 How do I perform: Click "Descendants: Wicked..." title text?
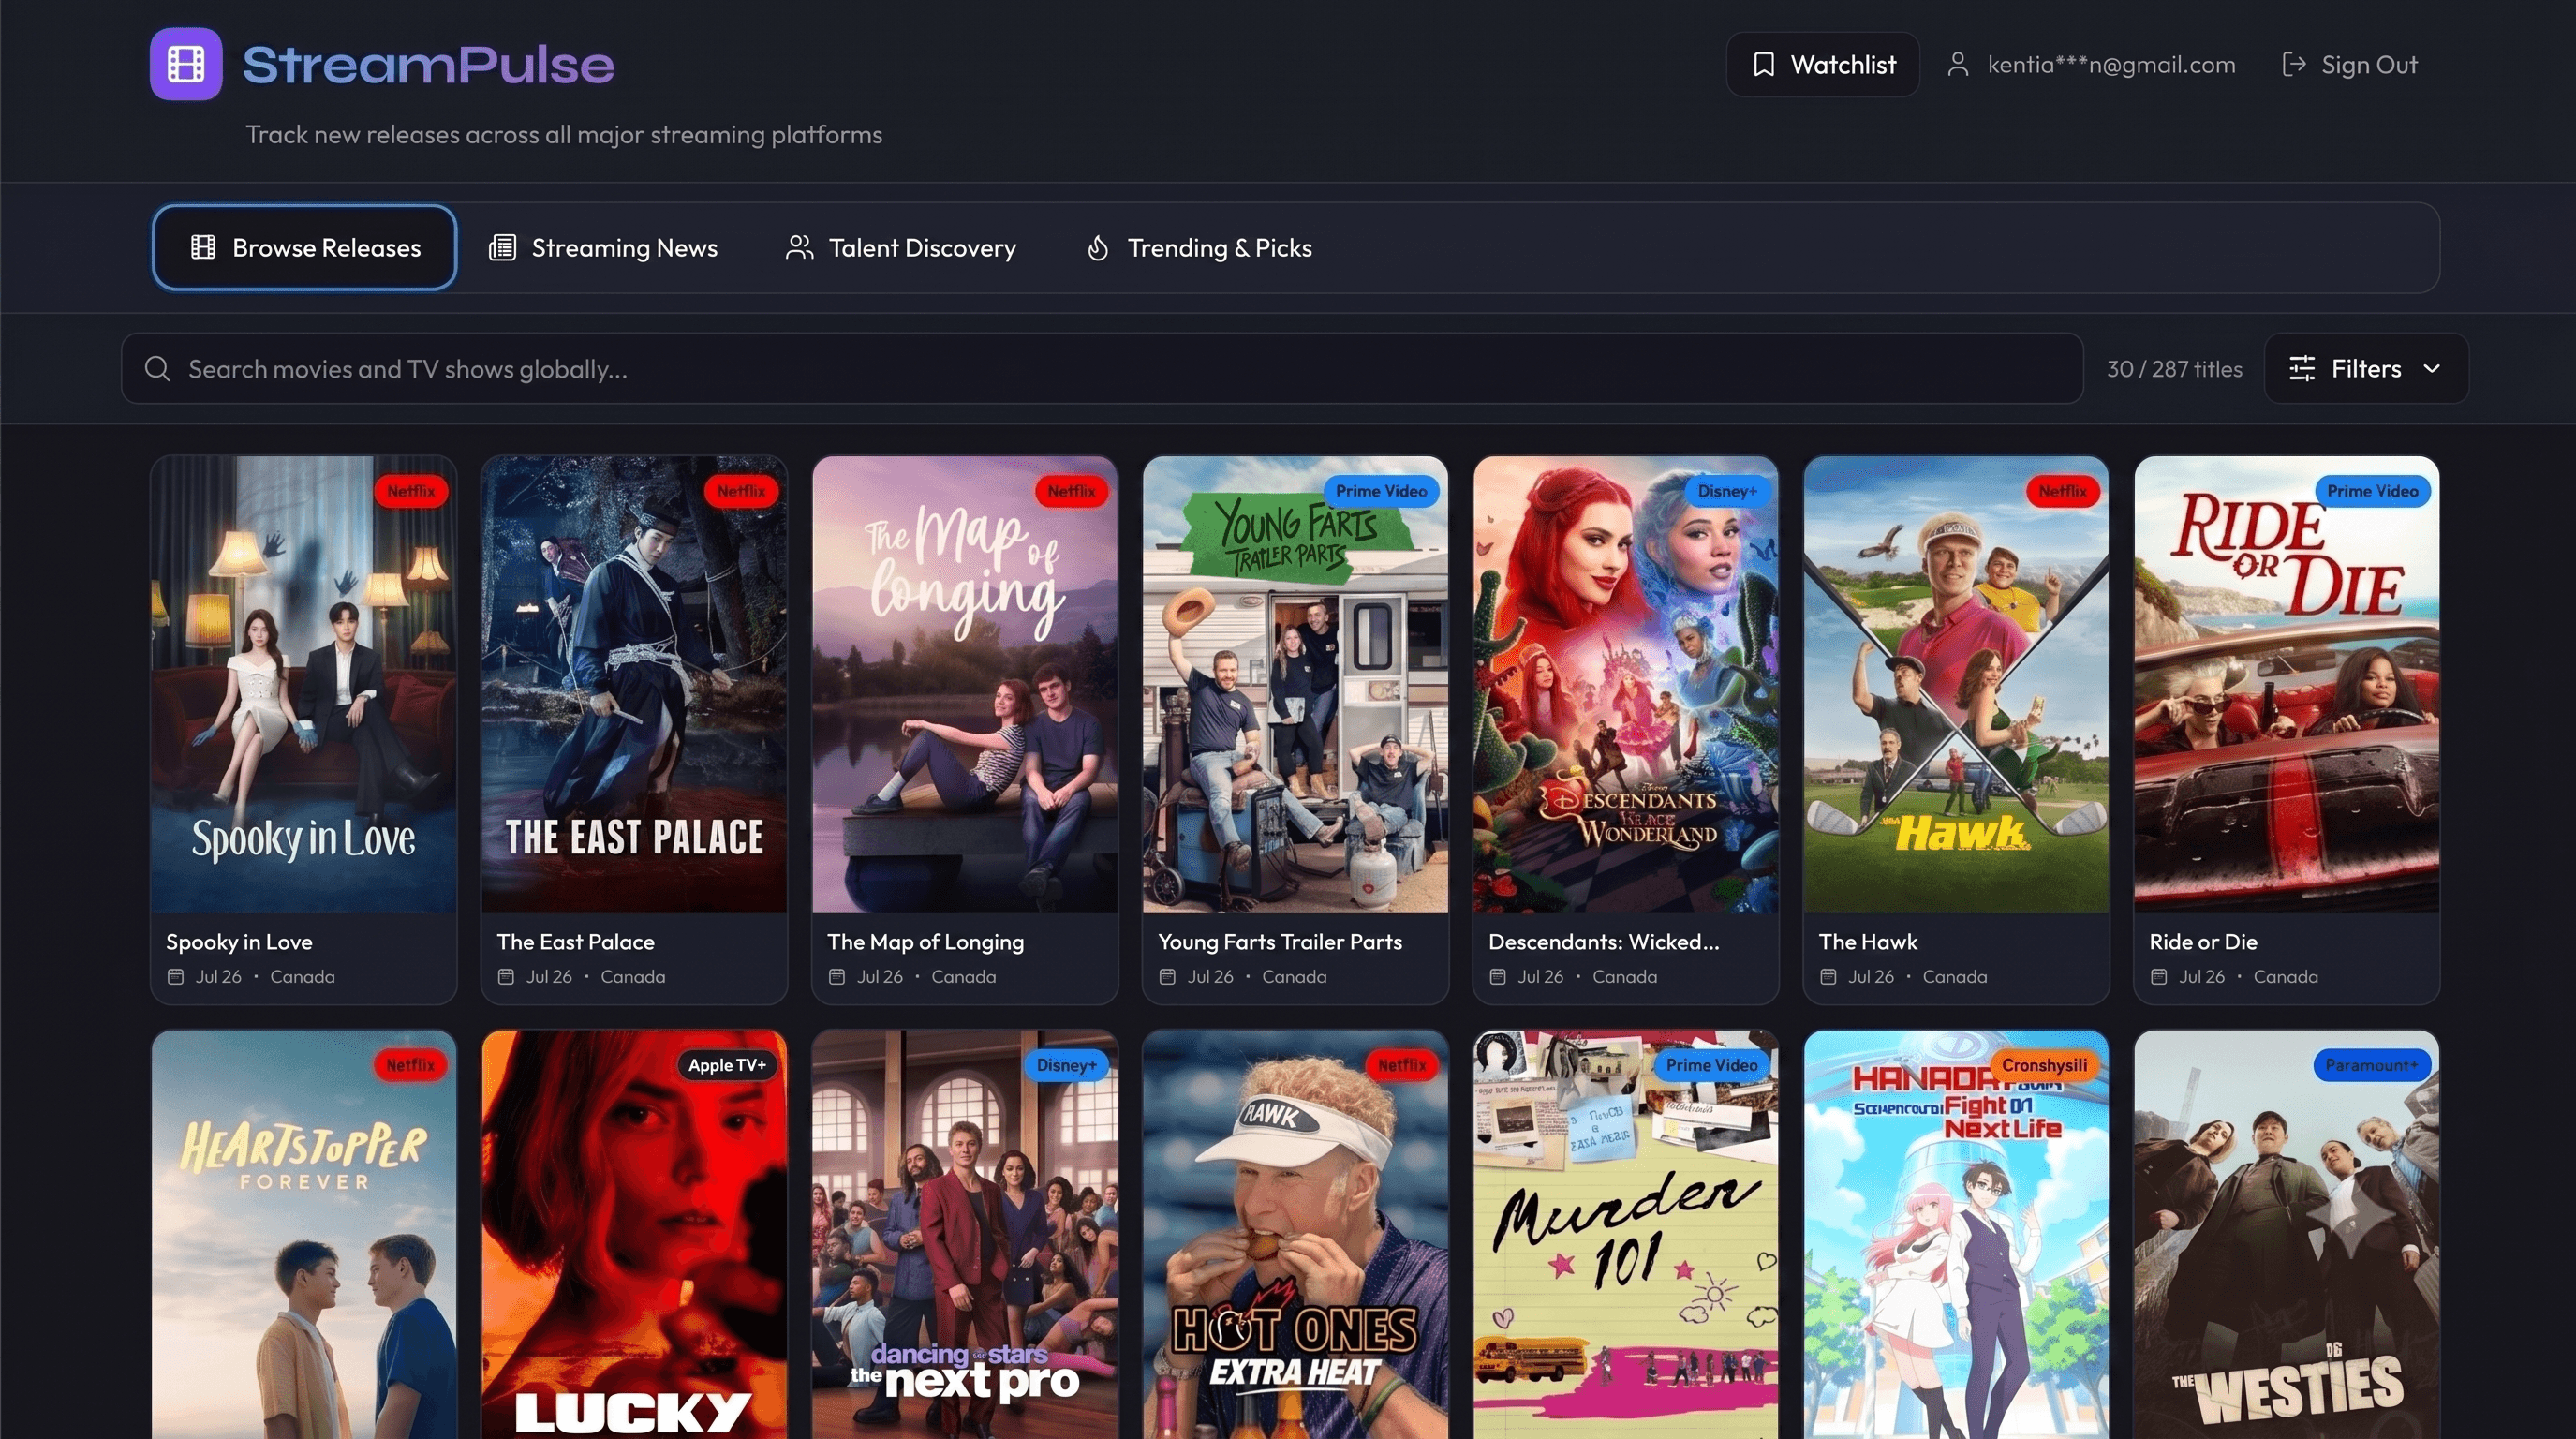click(1604, 942)
